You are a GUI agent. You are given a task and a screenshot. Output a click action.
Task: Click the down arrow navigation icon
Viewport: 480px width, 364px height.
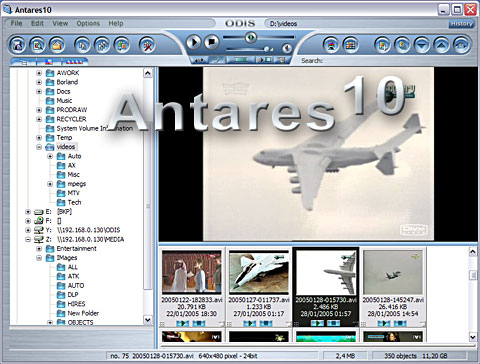point(422,45)
